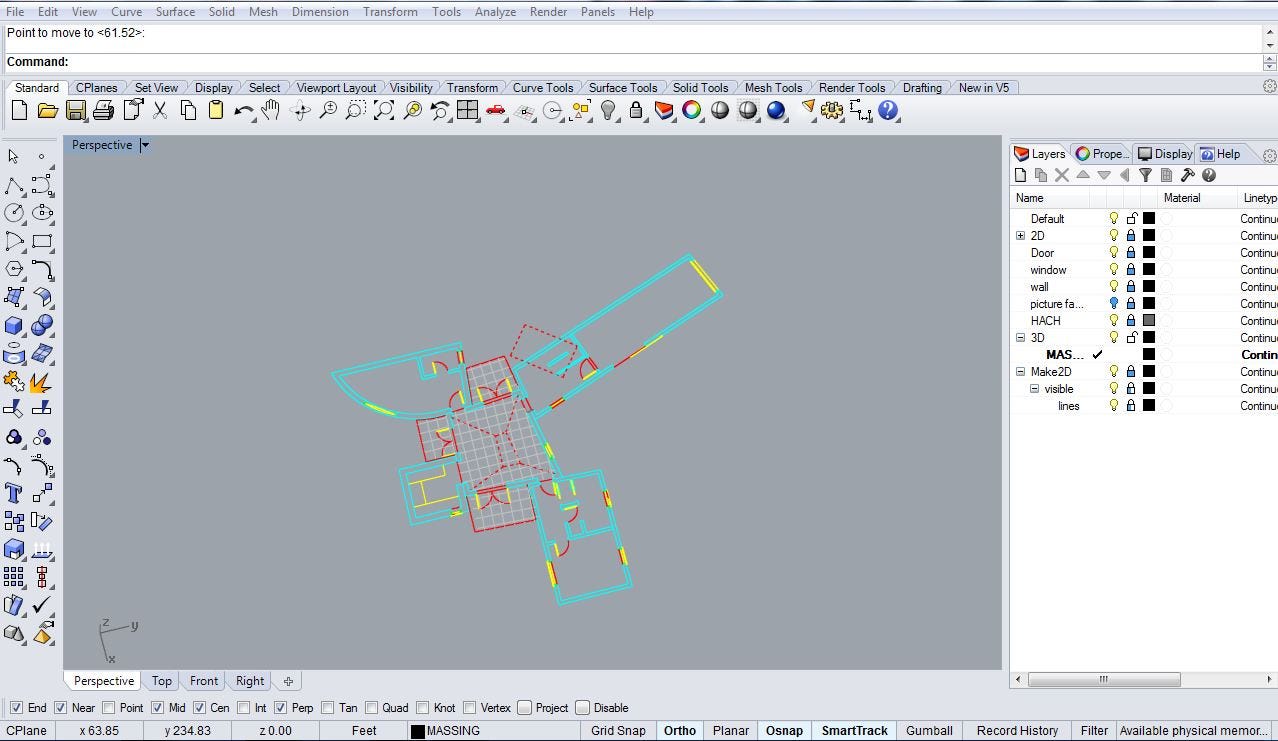Toggle the Near osnap checkbox
The height and width of the screenshot is (741, 1278).
pyautogui.click(x=61, y=708)
